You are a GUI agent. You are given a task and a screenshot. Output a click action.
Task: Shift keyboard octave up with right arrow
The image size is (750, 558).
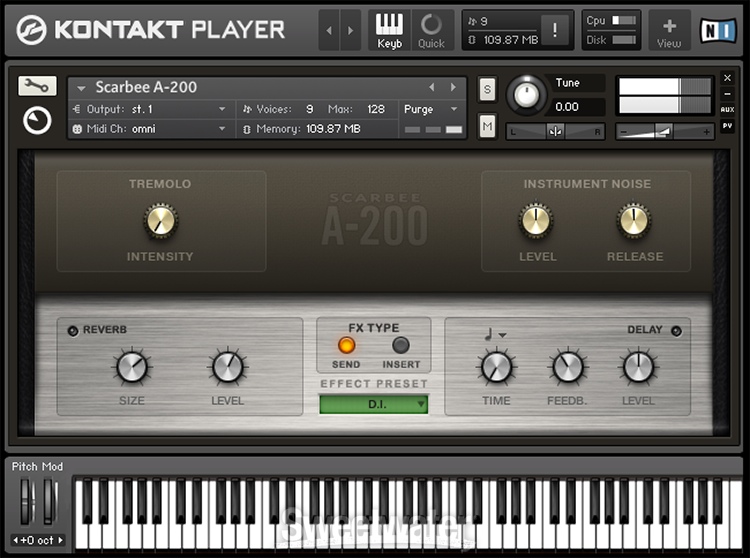(x=61, y=540)
